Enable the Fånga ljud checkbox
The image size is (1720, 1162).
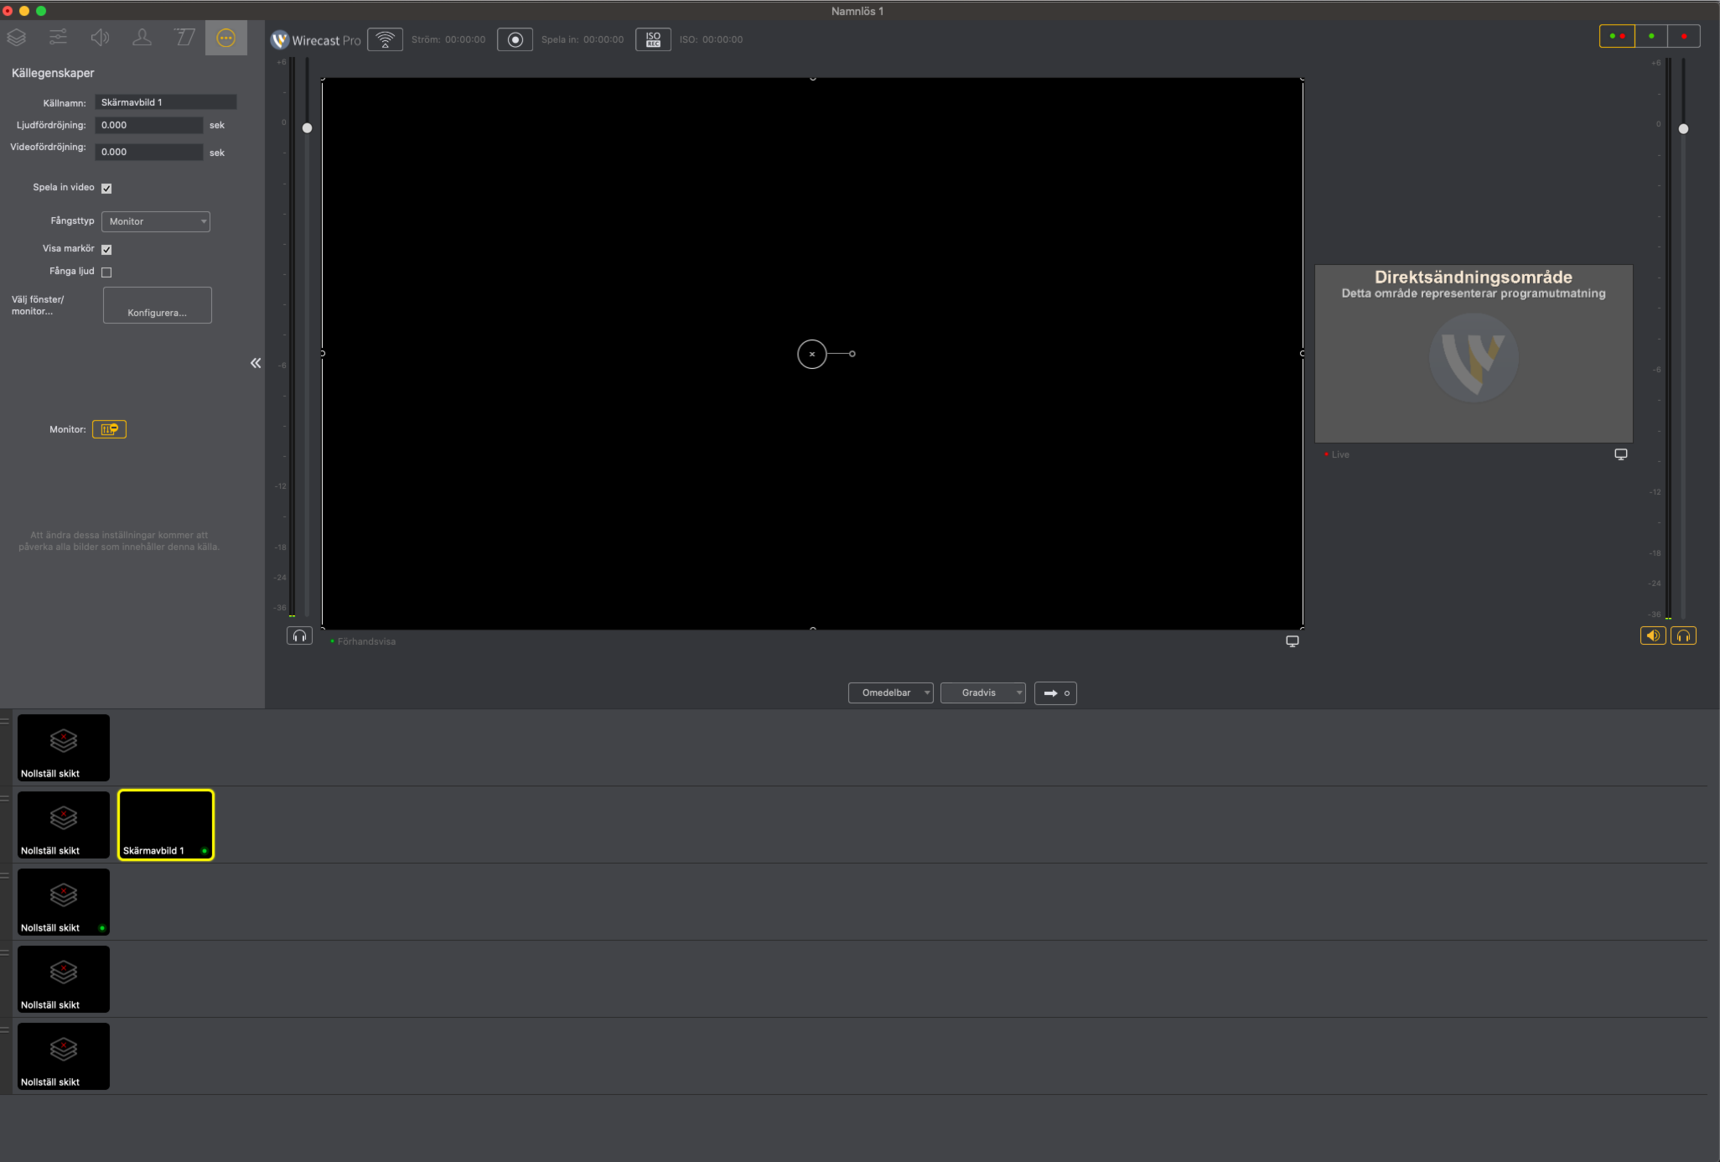pos(107,272)
